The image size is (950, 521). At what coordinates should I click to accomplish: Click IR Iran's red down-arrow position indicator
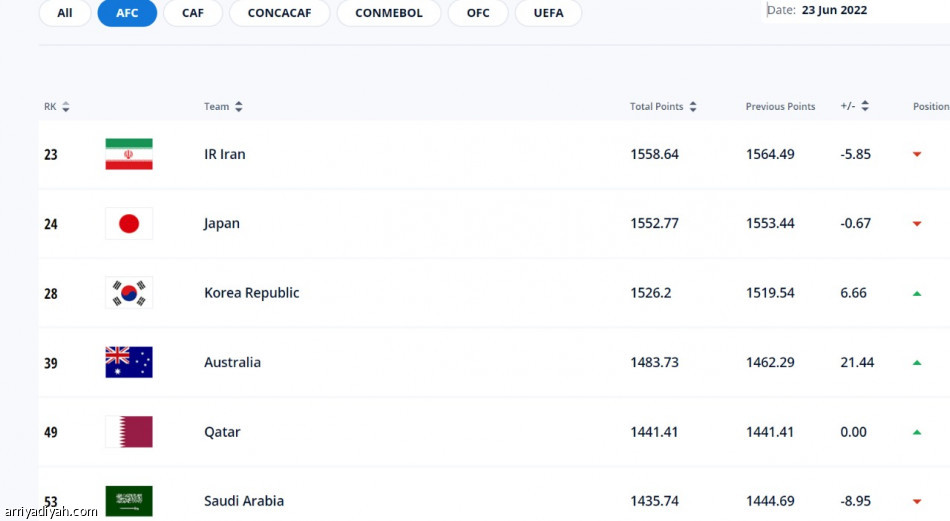[x=917, y=155]
